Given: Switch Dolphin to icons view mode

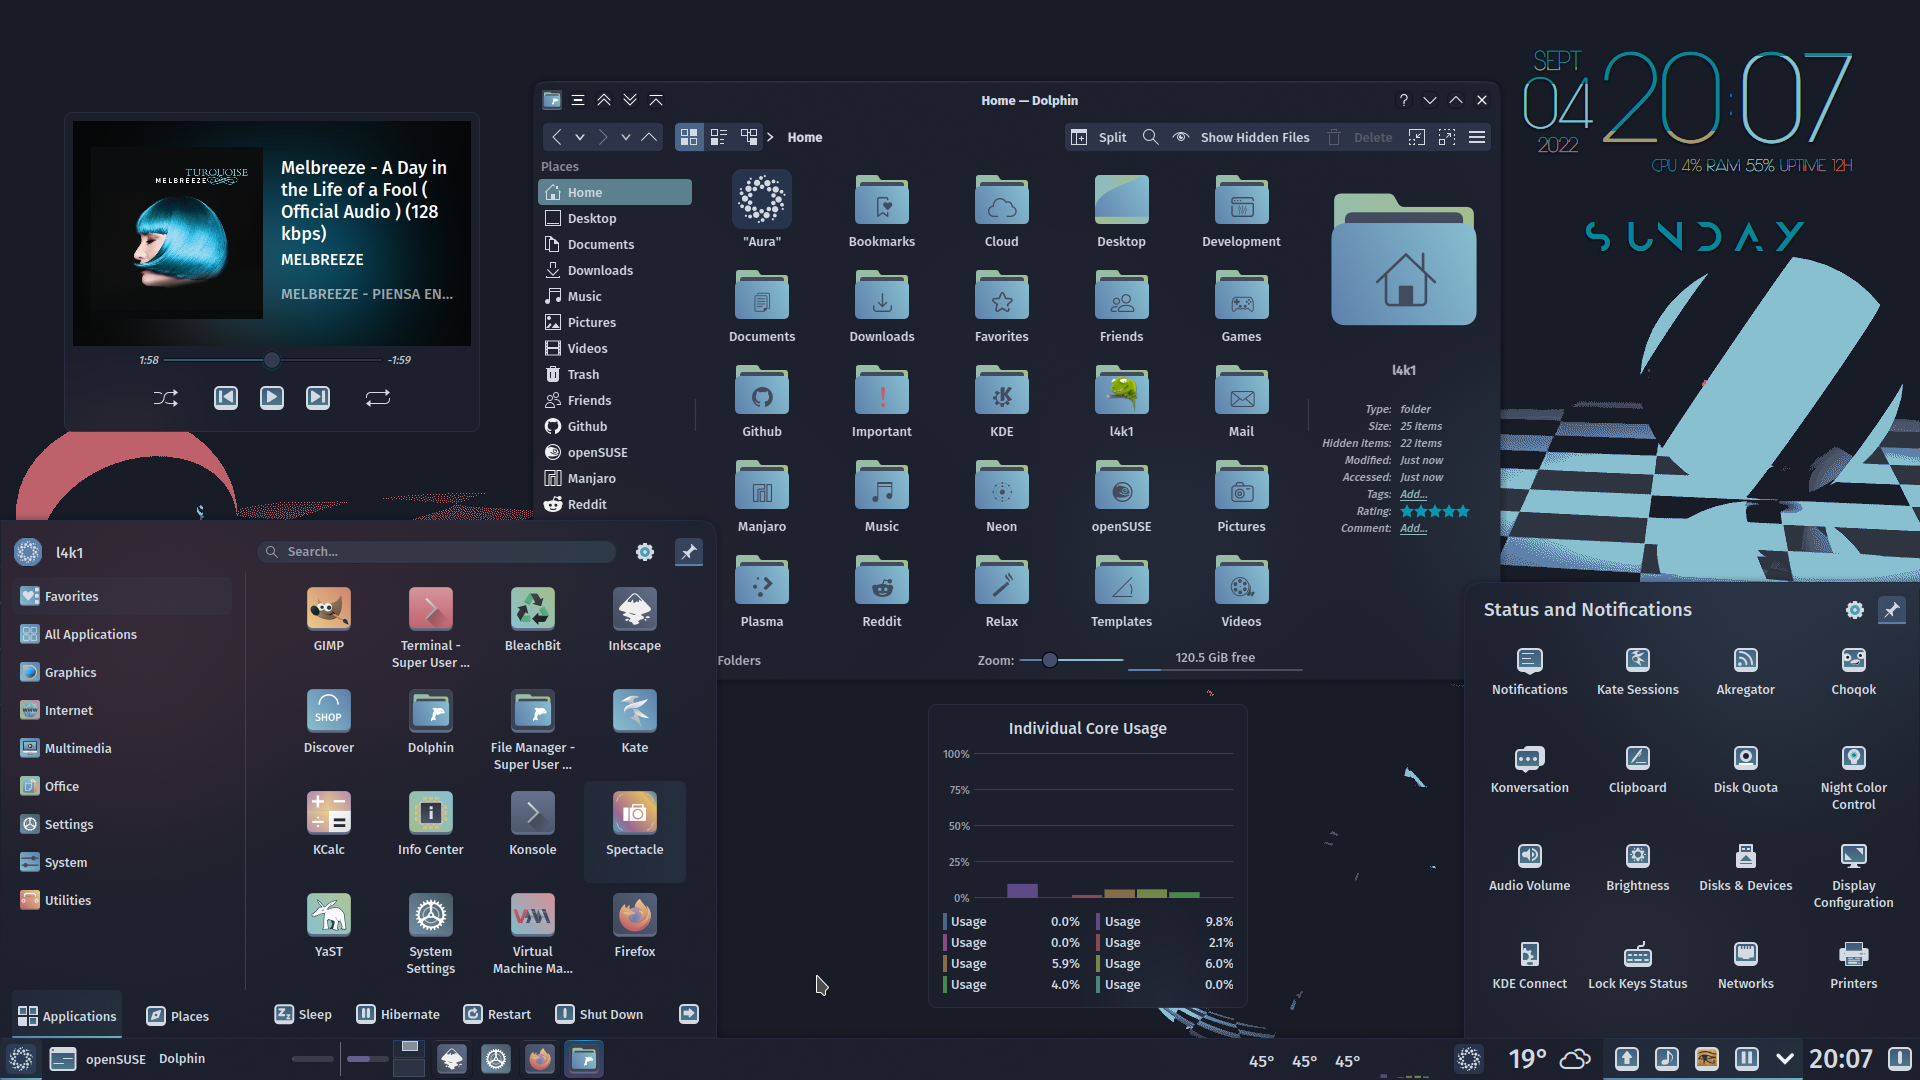Looking at the screenshot, I should click(689, 137).
